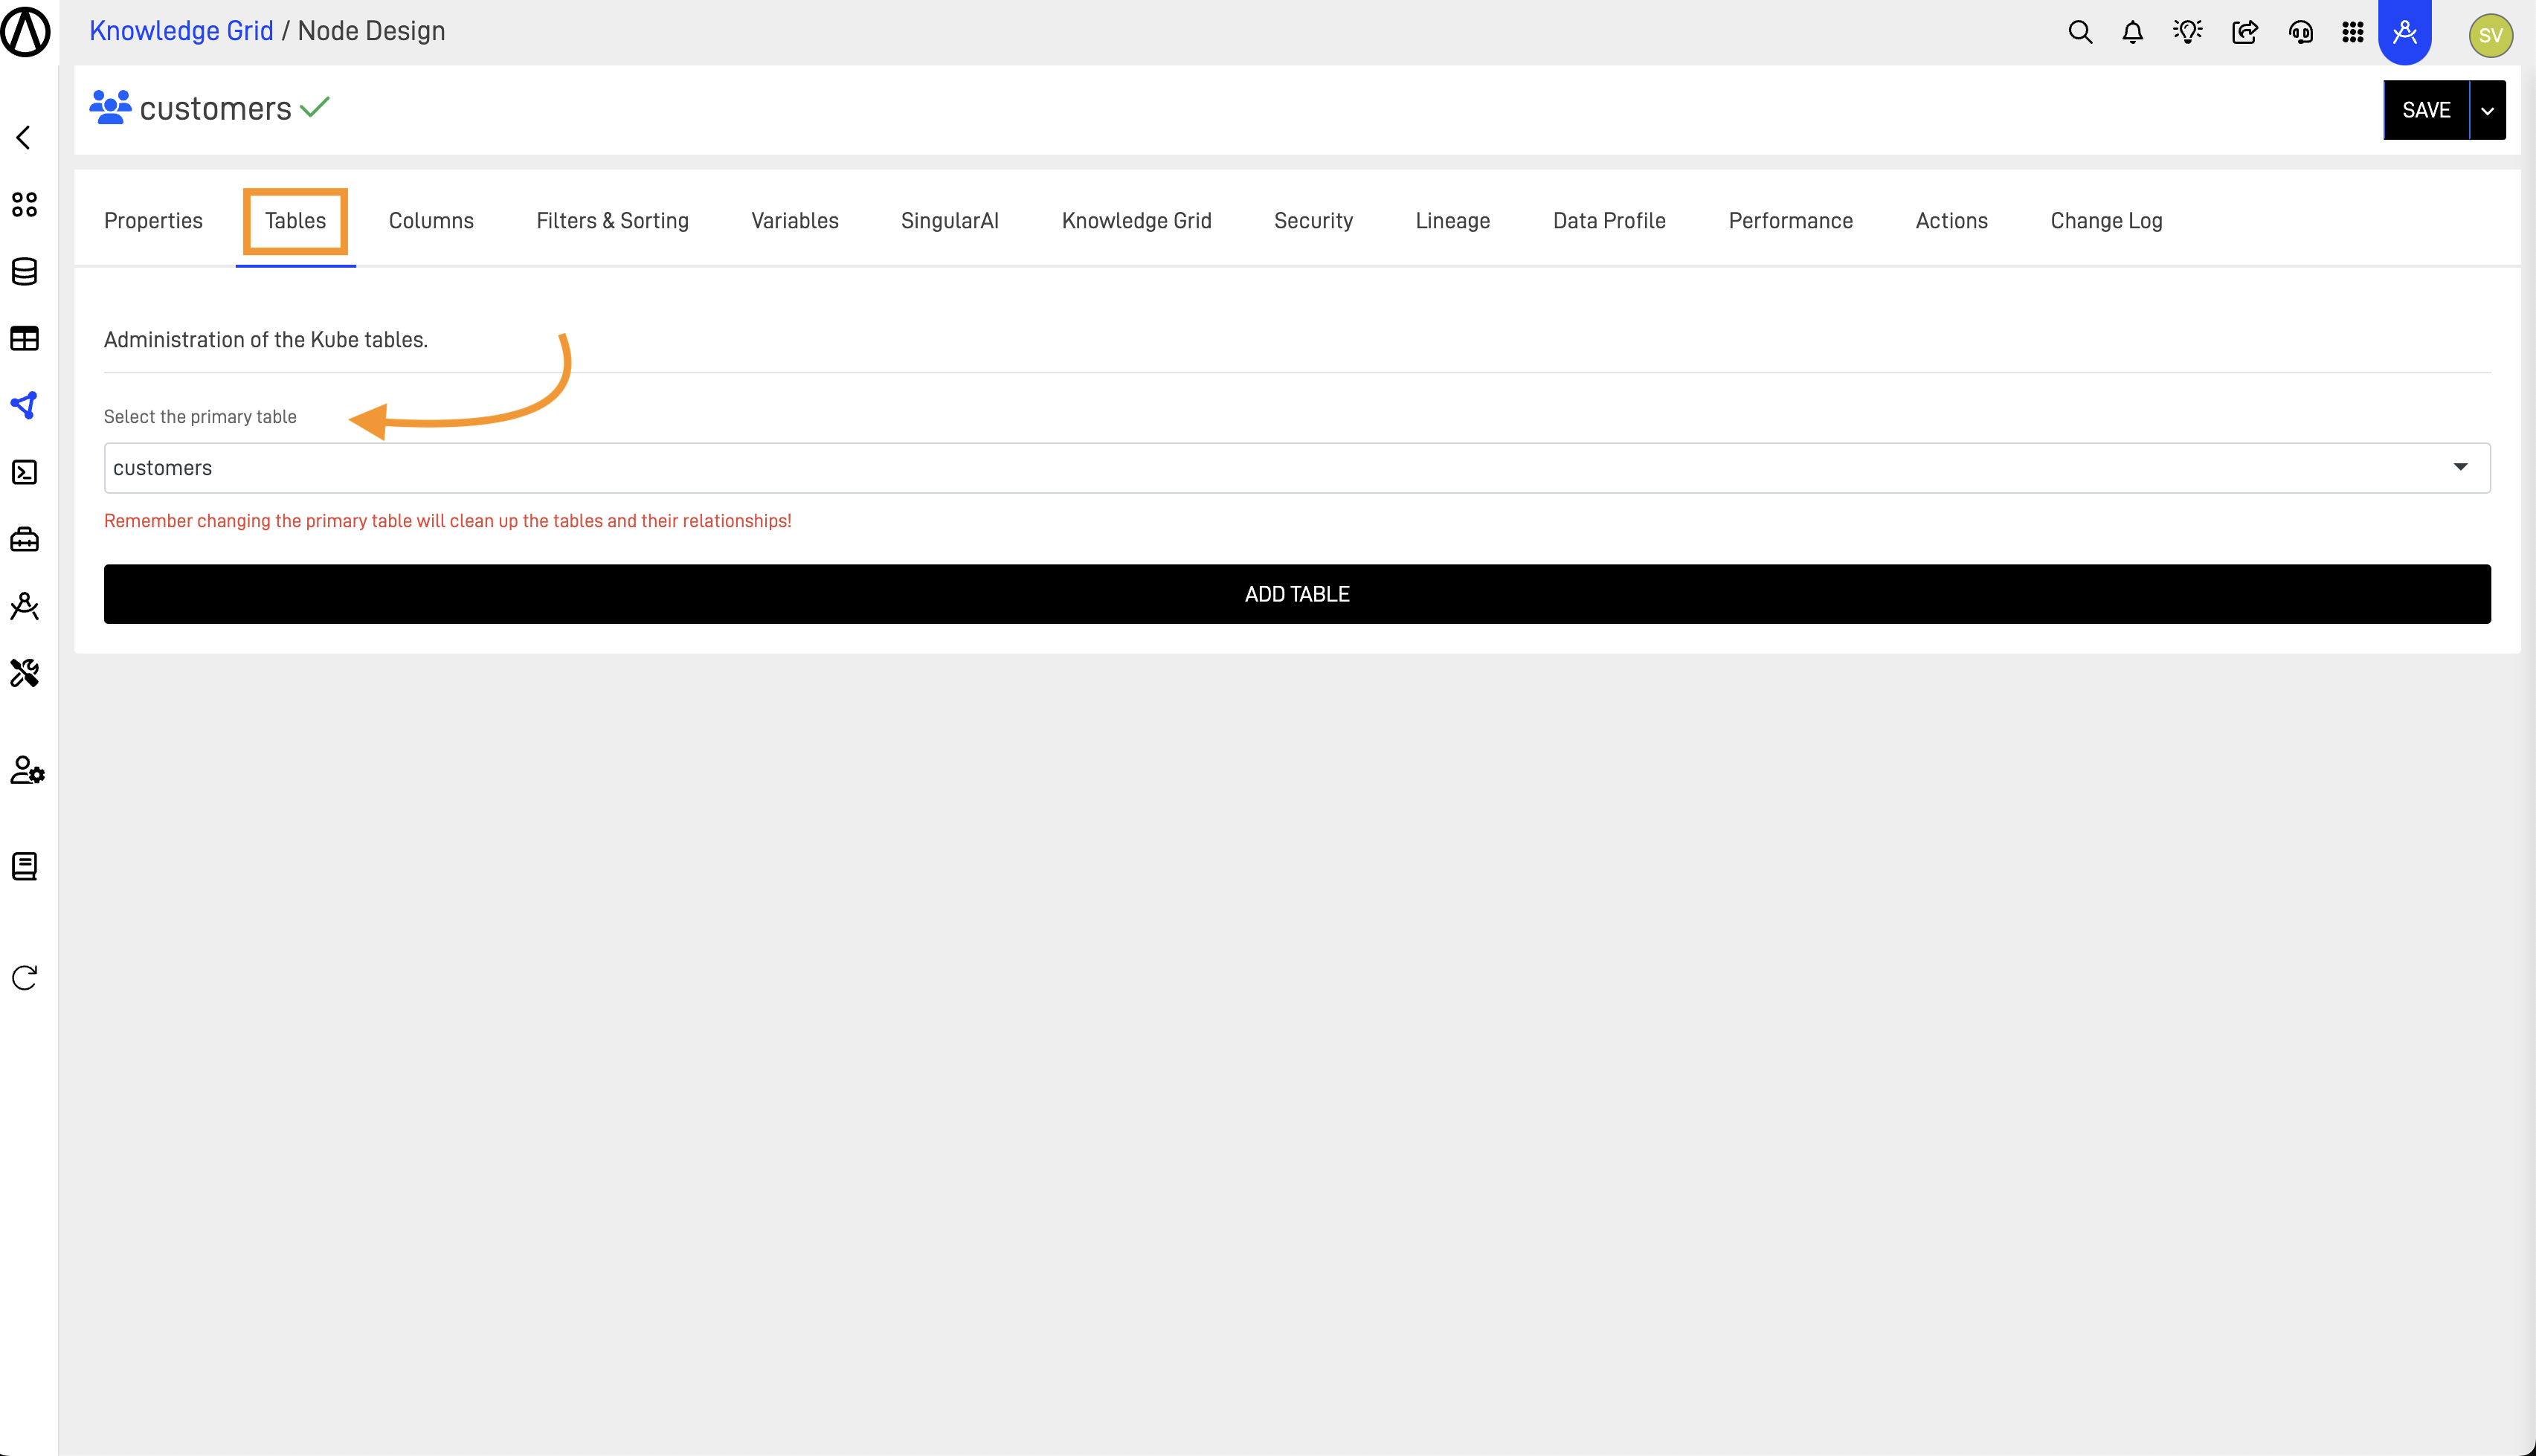Switch to the Filters & Sorting tab
Viewport: 2536px width, 1456px height.
pos(613,219)
